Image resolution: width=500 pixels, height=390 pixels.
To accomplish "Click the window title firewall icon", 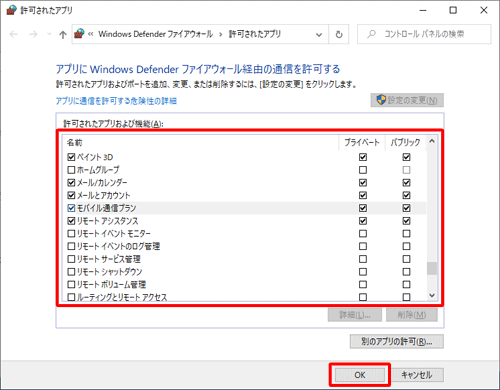I will [11, 10].
